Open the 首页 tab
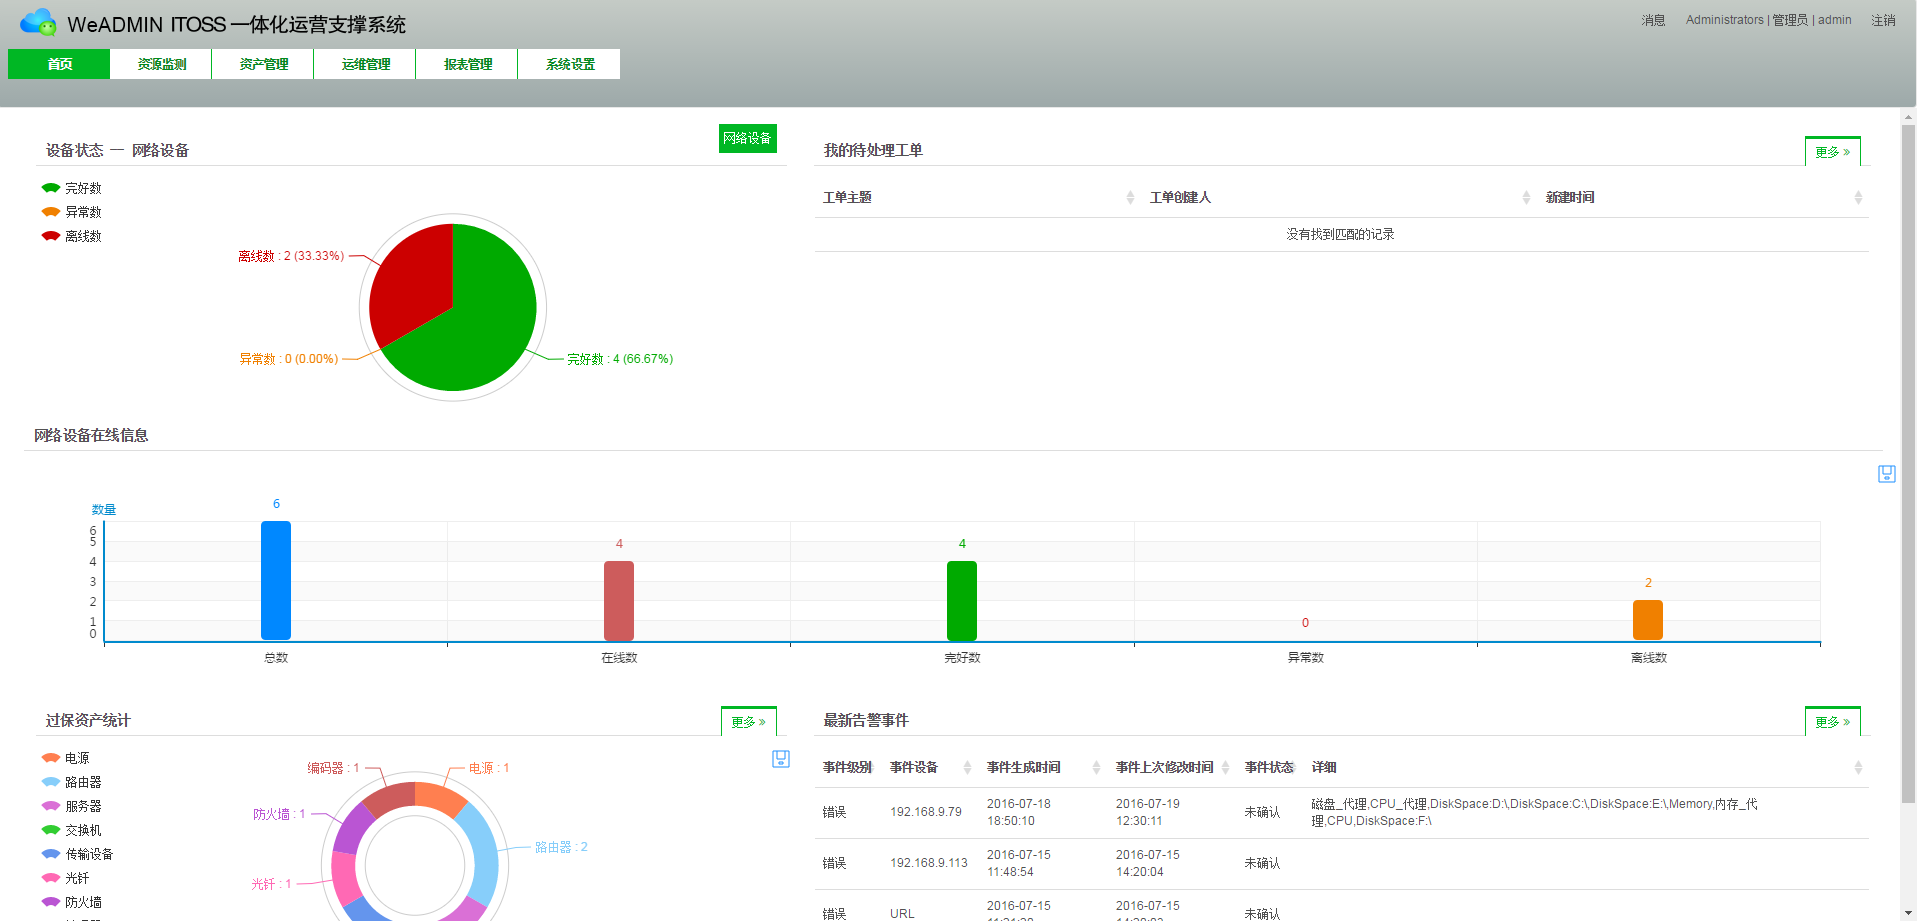This screenshot has width=1917, height=921. pyautogui.click(x=59, y=64)
